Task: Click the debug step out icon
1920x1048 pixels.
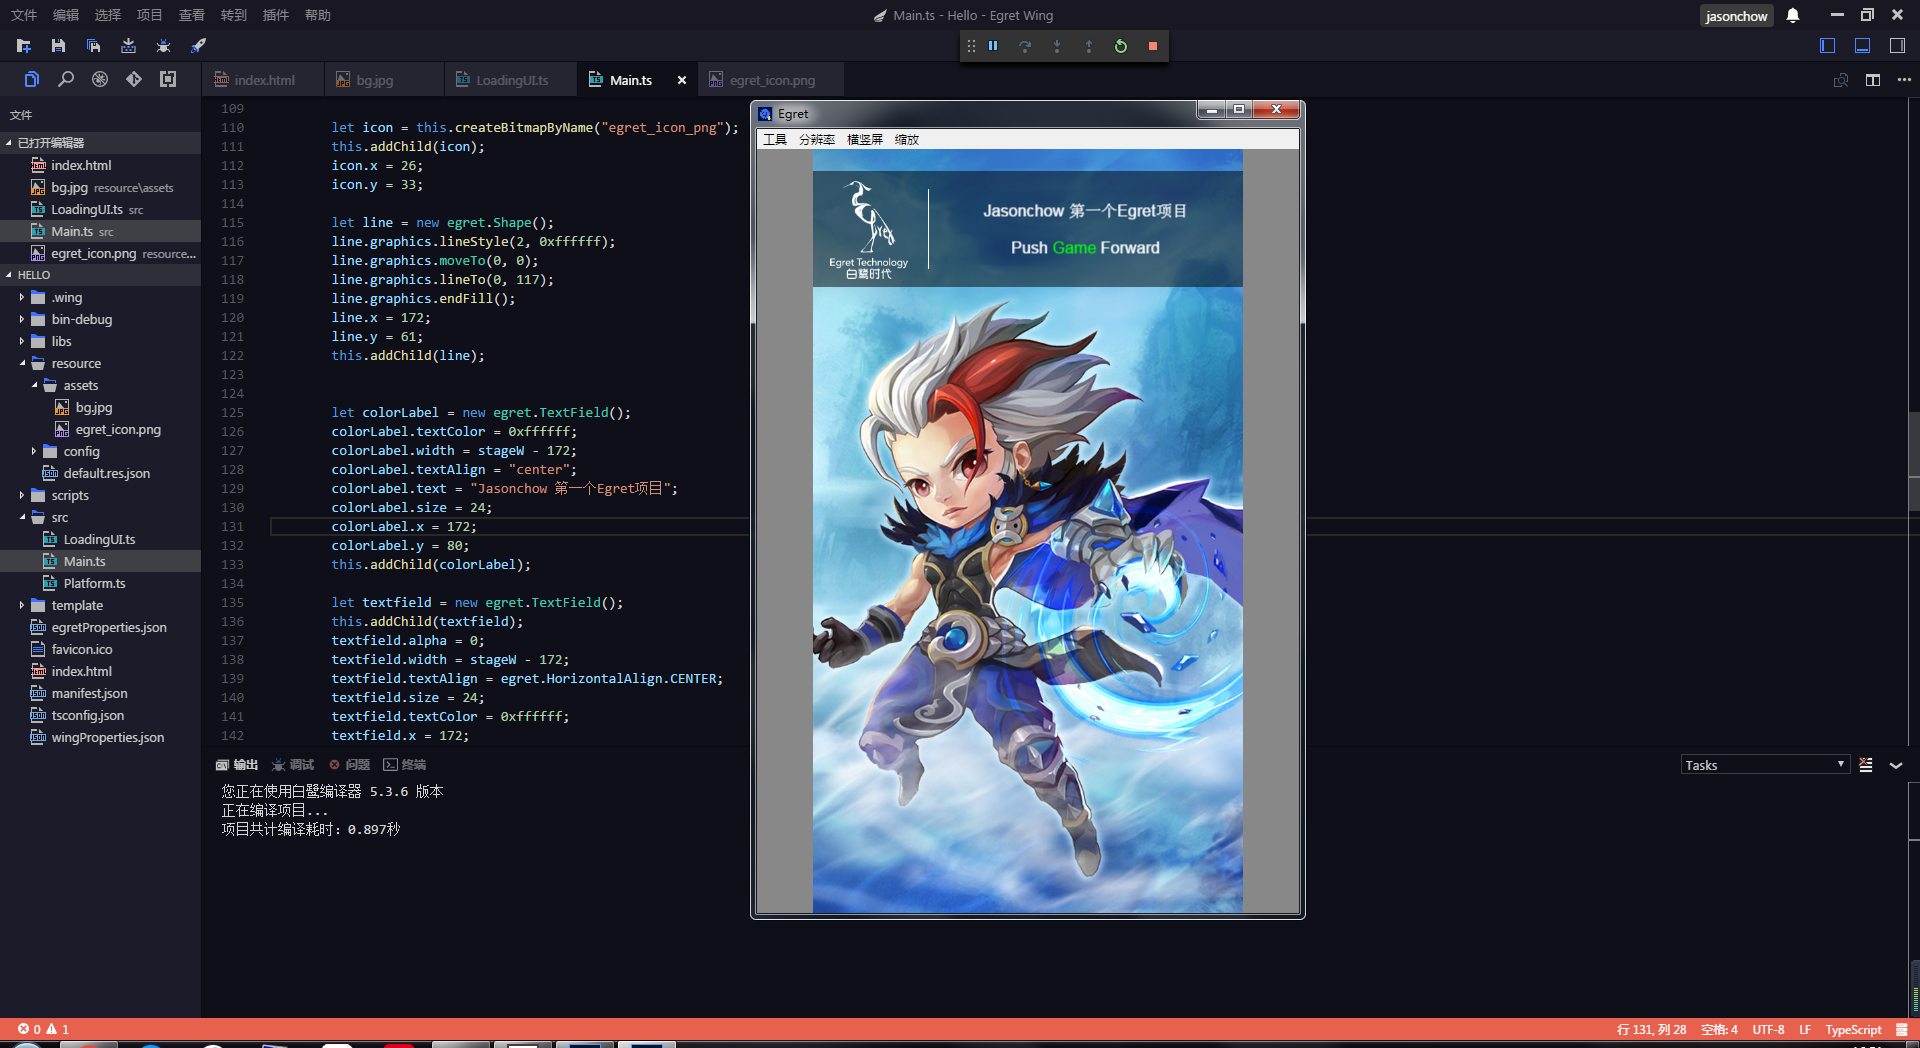Action: [x=1089, y=46]
